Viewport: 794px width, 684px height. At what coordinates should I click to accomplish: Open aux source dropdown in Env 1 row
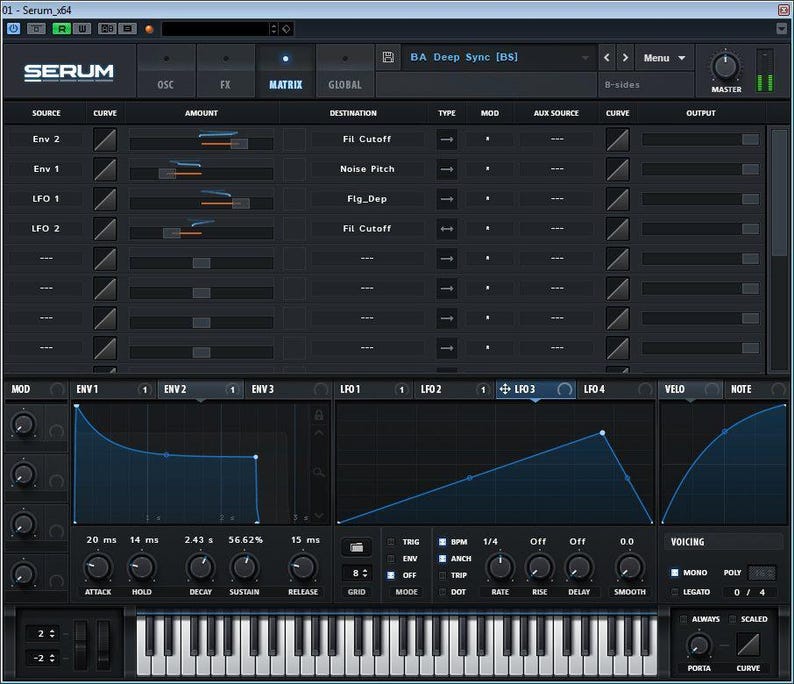[557, 169]
